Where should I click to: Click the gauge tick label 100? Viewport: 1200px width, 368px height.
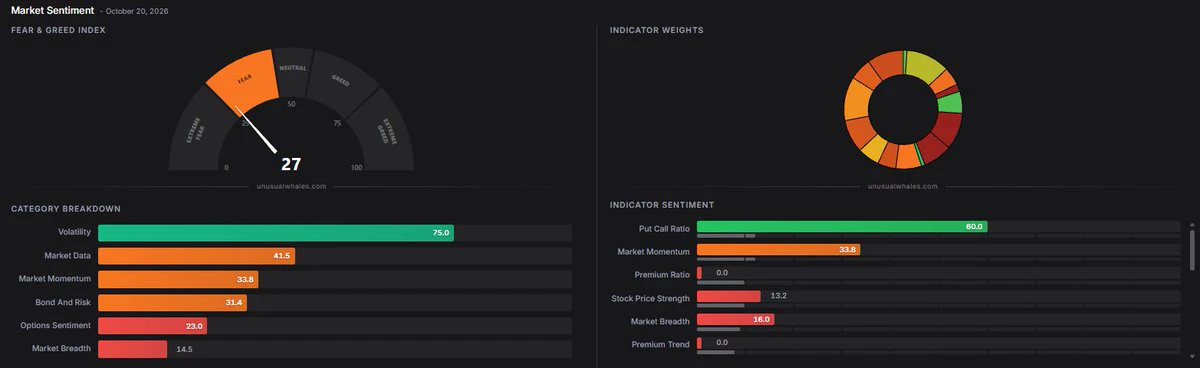click(357, 168)
